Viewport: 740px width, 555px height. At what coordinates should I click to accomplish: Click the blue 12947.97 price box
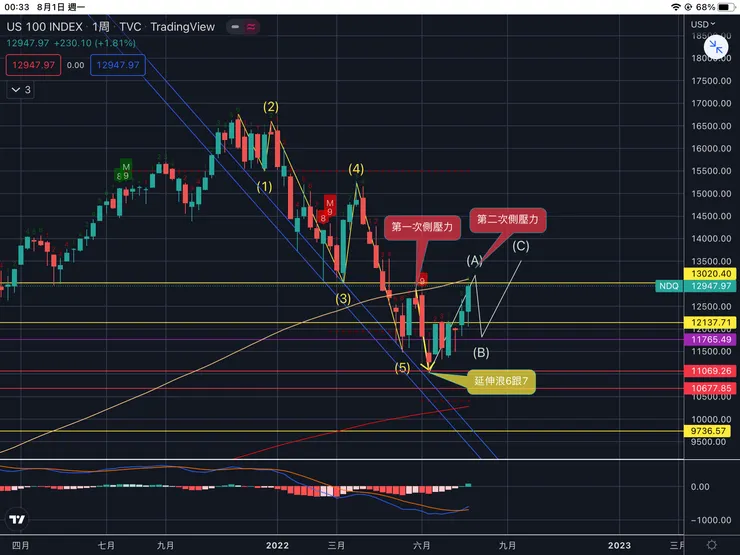click(118, 65)
